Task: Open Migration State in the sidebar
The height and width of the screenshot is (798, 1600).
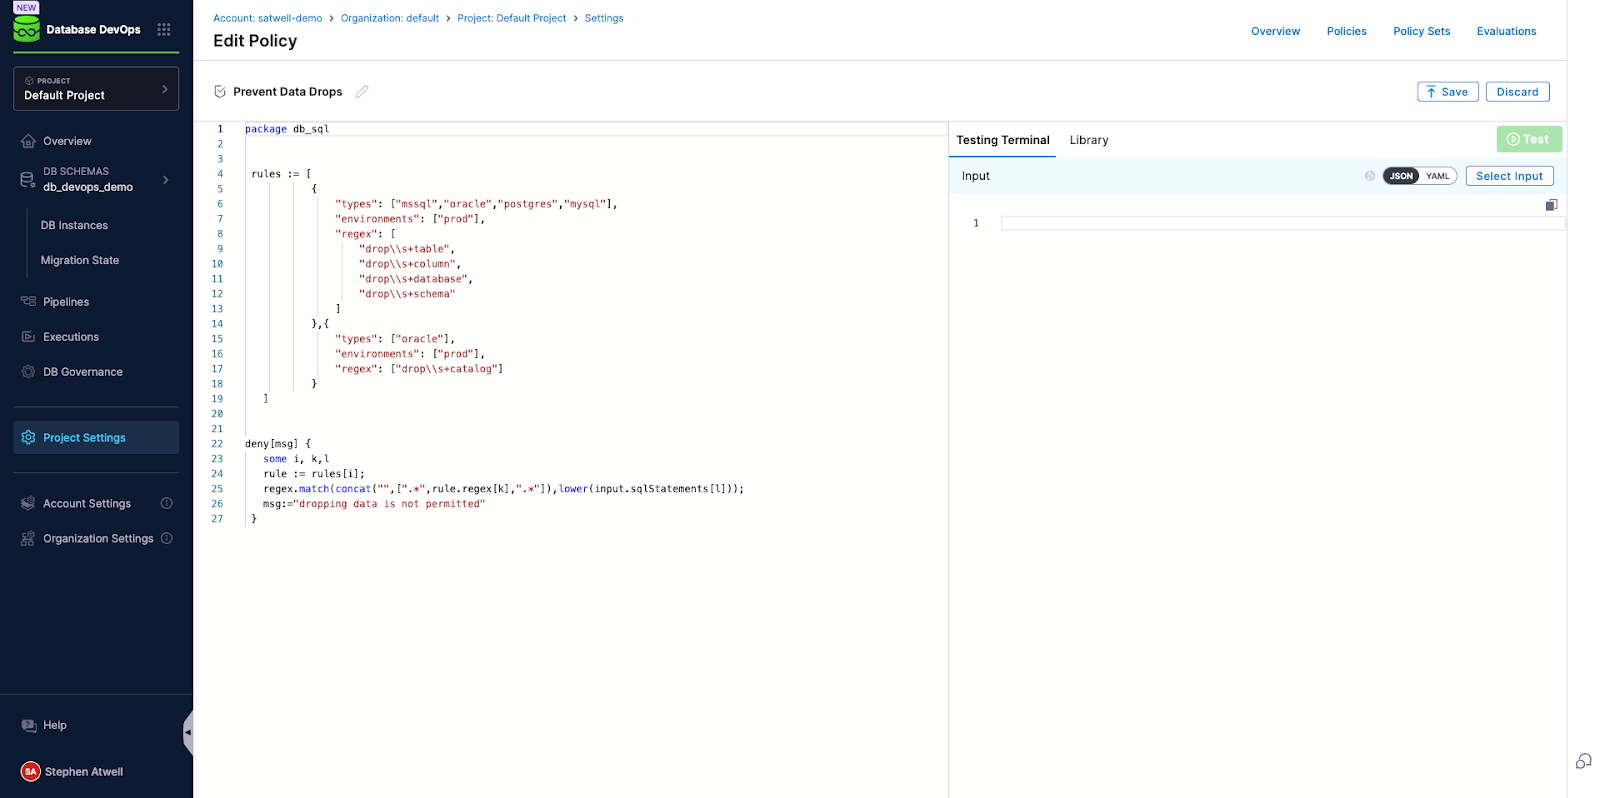Action: pos(80,260)
